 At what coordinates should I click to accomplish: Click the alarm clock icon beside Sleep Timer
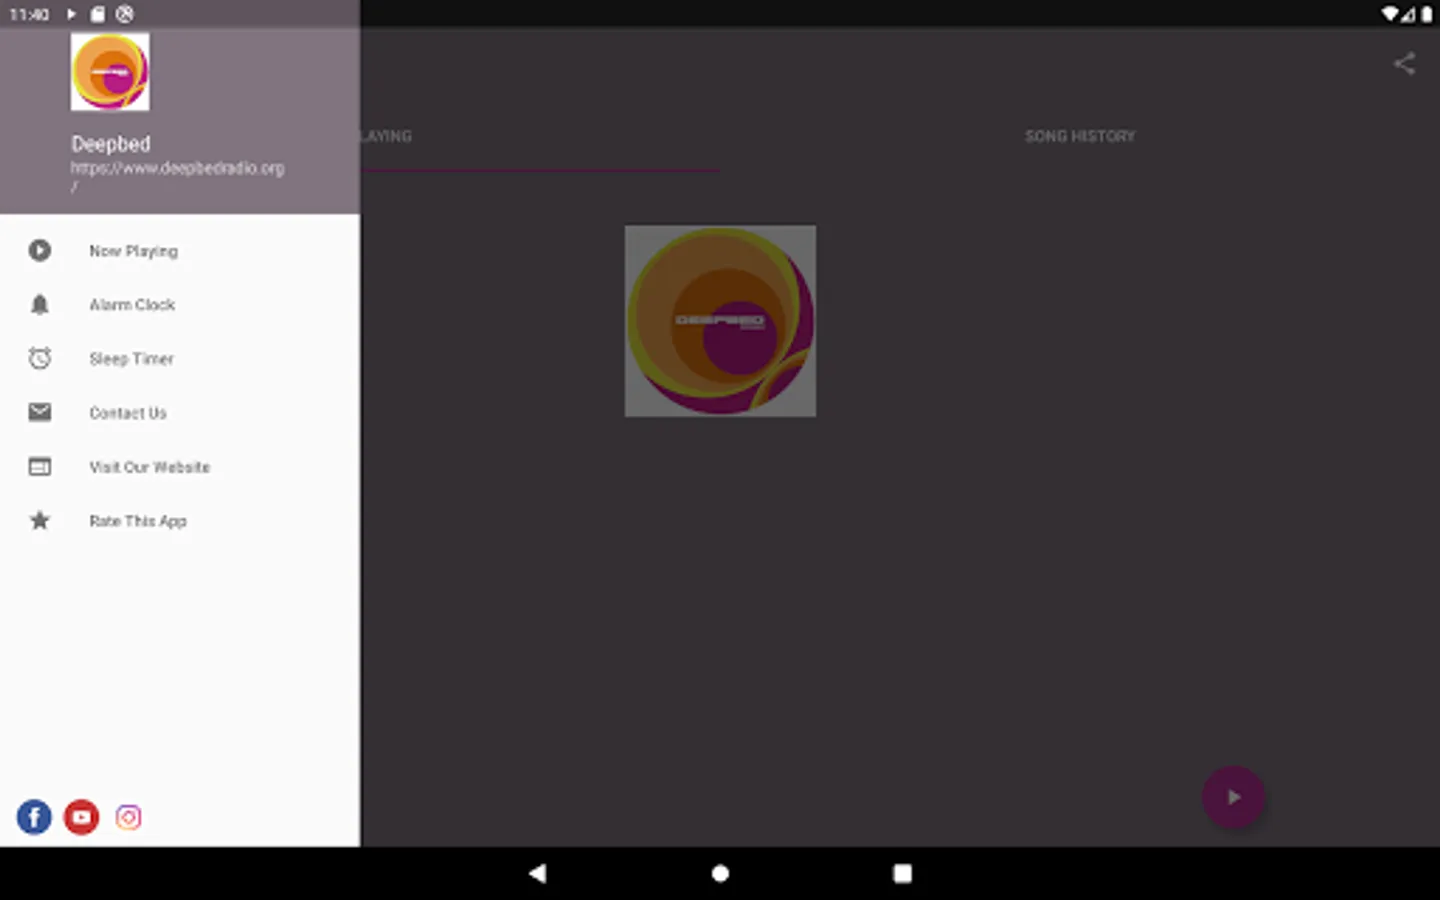click(x=40, y=358)
